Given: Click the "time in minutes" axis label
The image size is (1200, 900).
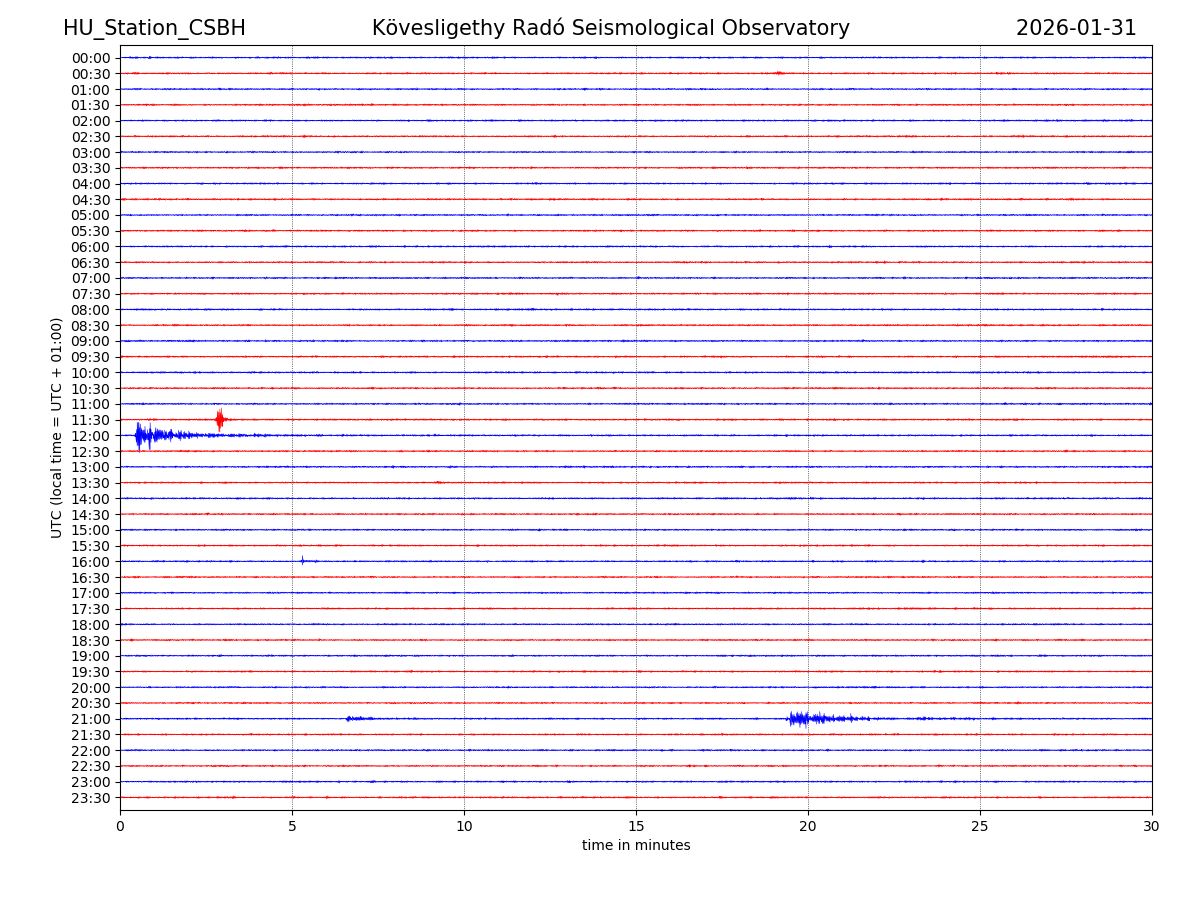Looking at the screenshot, I should click(636, 846).
